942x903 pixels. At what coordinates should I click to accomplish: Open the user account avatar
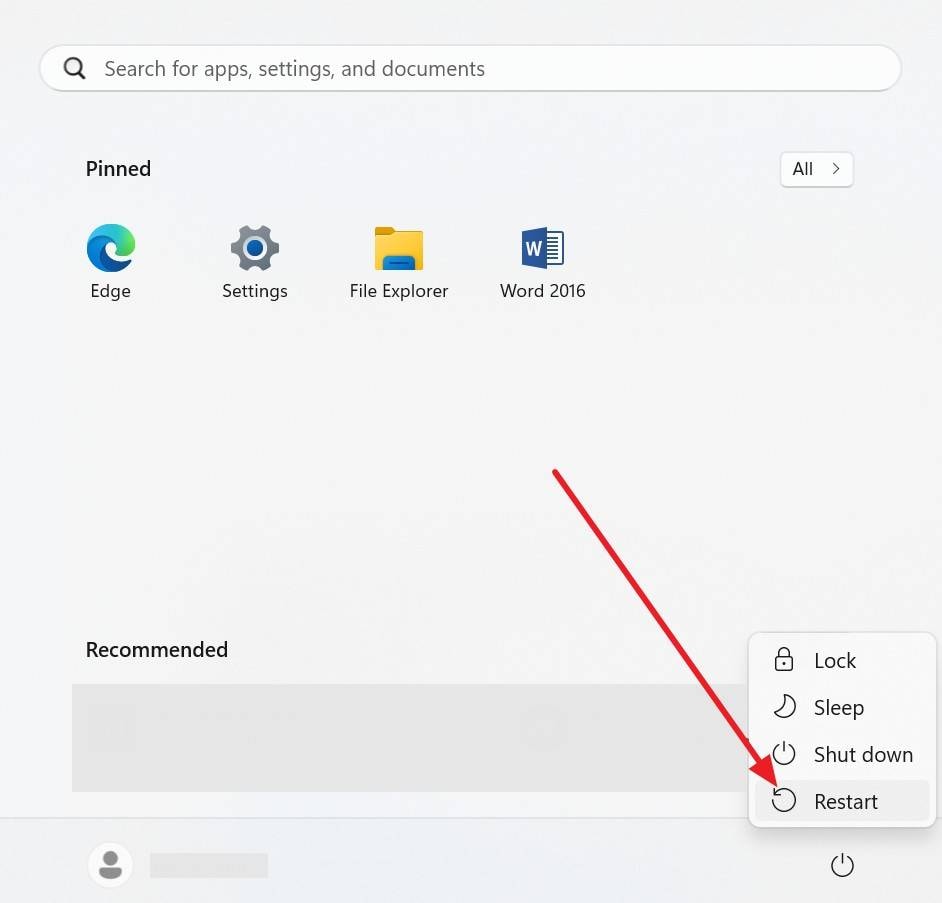[111, 865]
